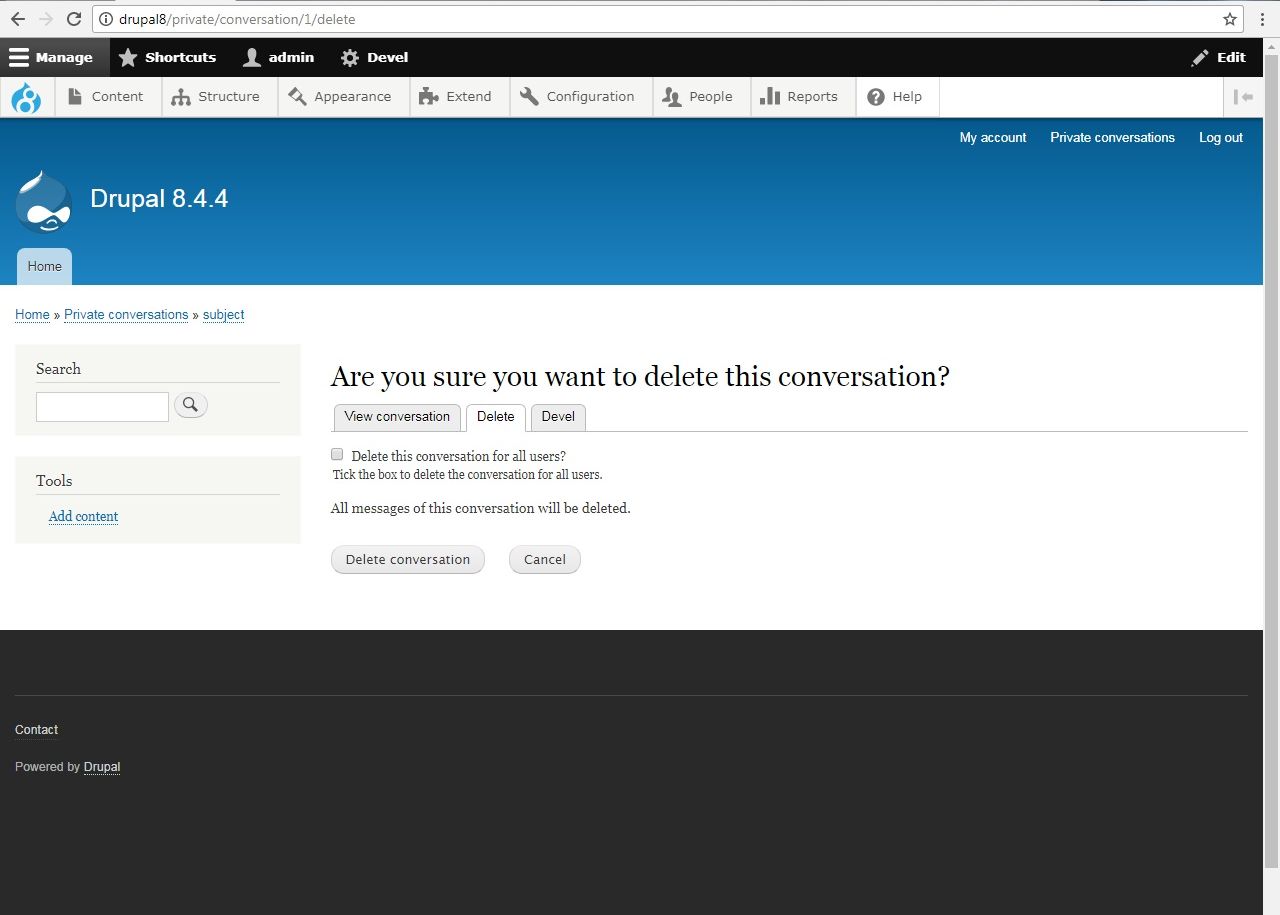Open the Devel gear icon
Viewport: 1280px width, 915px height.
click(x=348, y=57)
